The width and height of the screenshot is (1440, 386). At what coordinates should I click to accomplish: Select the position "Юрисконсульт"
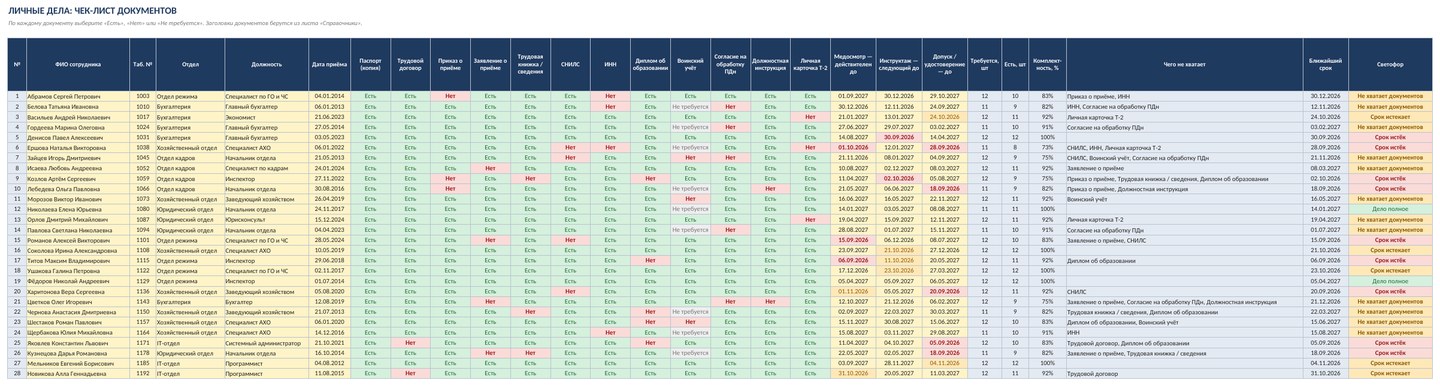tap(266, 219)
